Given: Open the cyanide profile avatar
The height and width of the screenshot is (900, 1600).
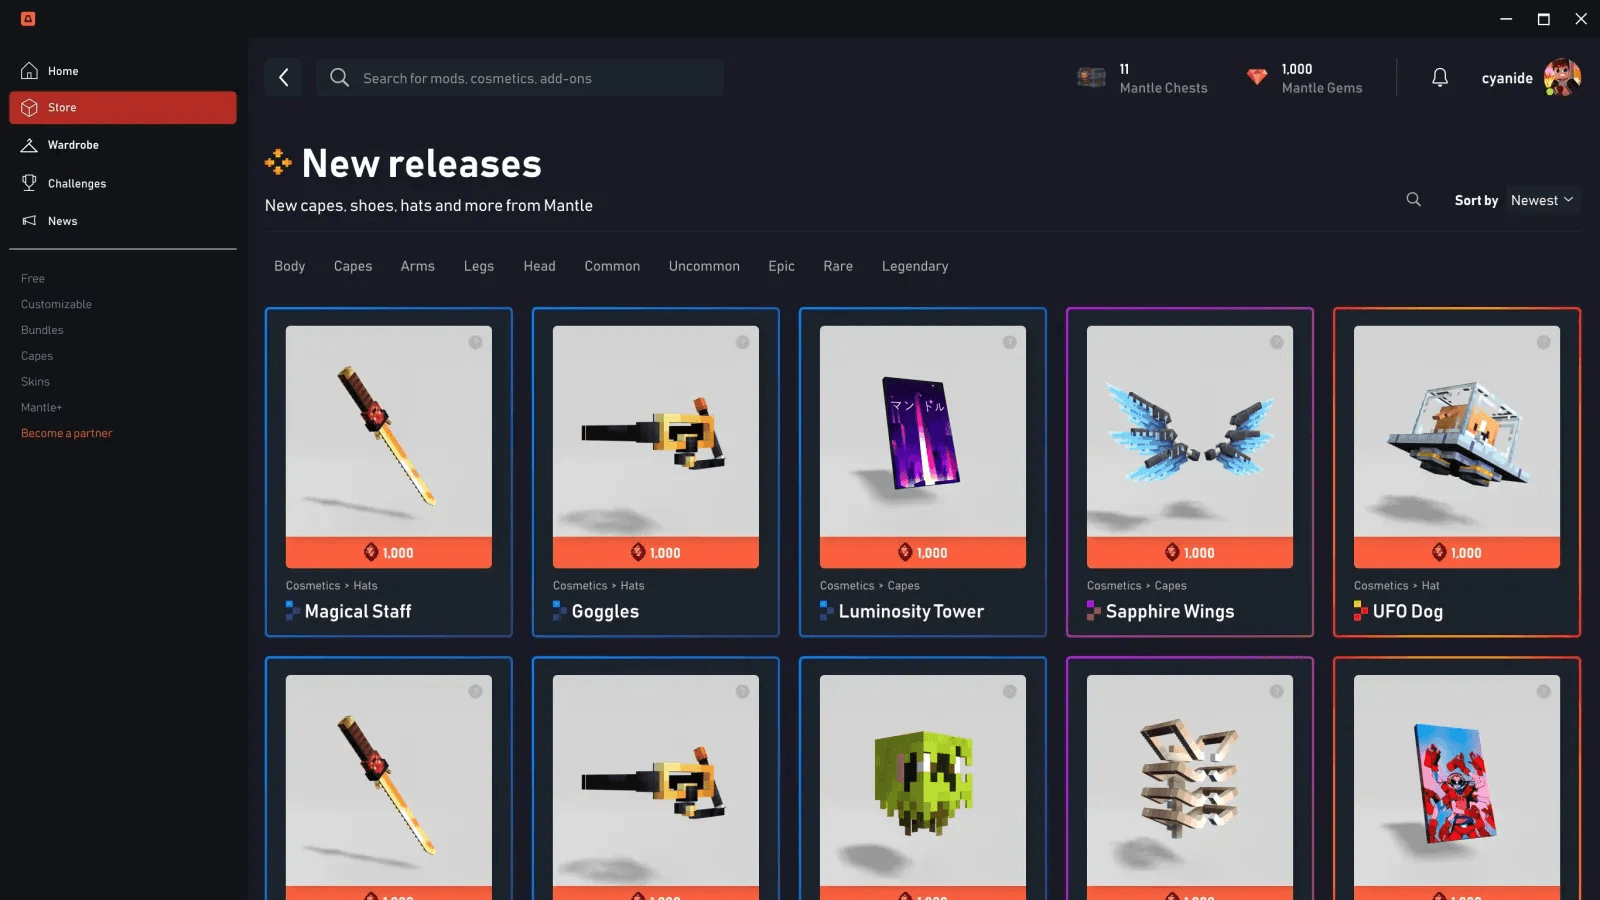Looking at the screenshot, I should [1562, 77].
